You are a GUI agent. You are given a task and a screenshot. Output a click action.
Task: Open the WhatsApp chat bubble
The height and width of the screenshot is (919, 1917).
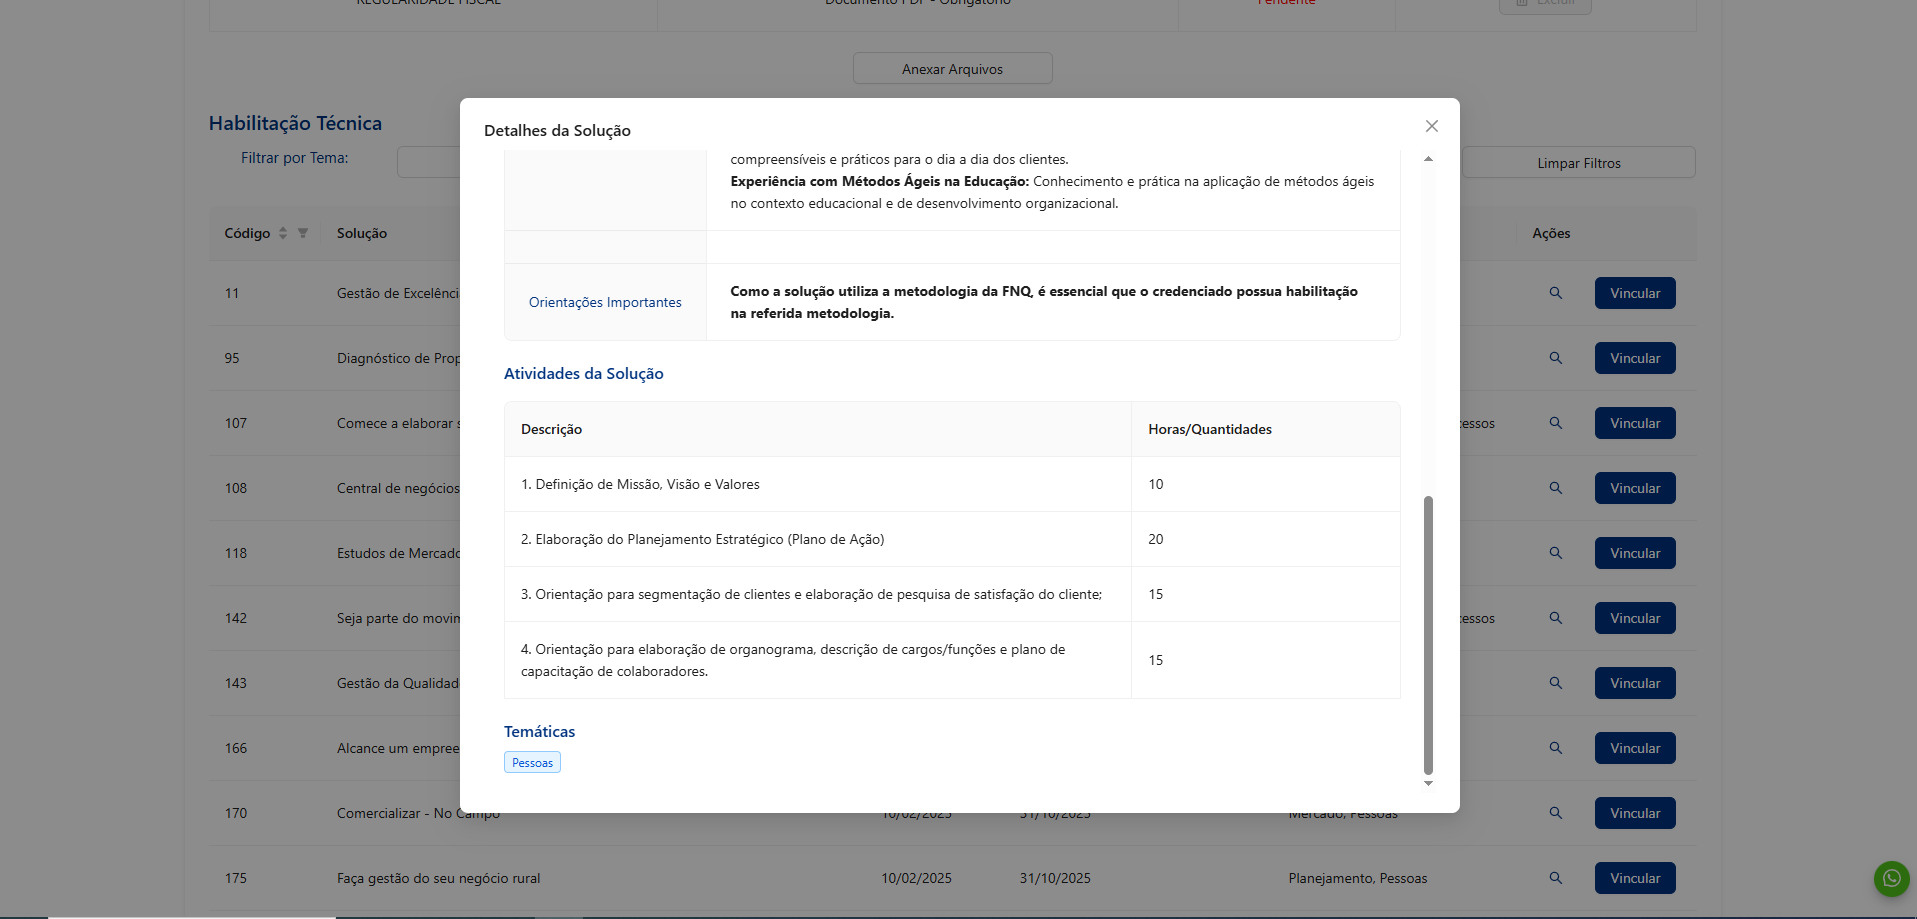[1890, 879]
